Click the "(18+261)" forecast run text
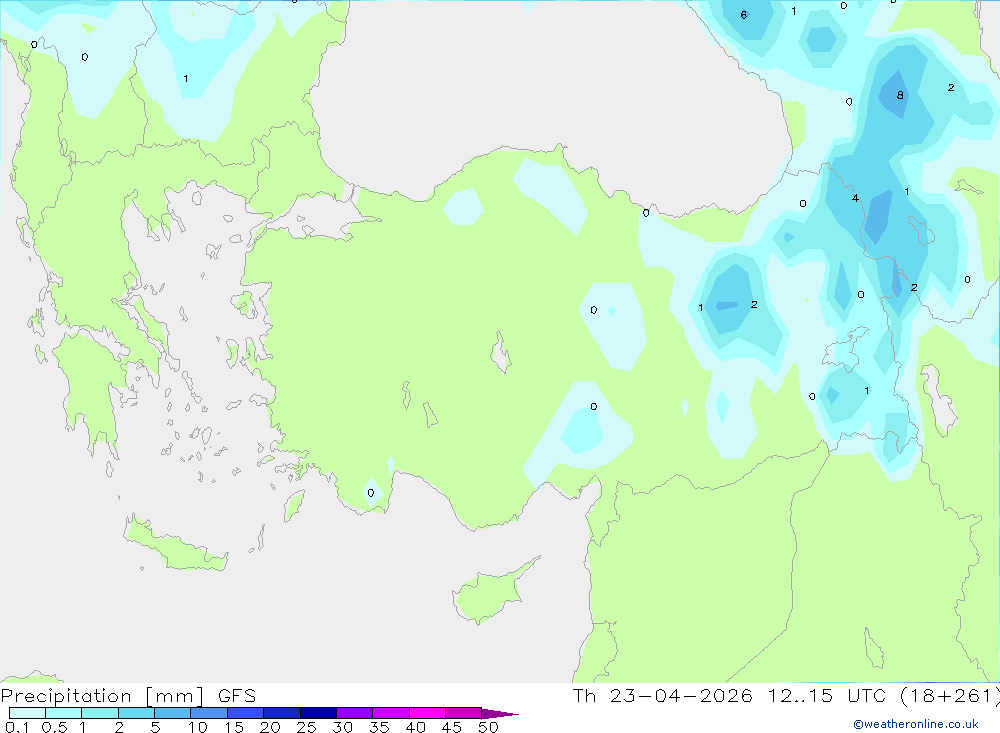 pos(950,695)
